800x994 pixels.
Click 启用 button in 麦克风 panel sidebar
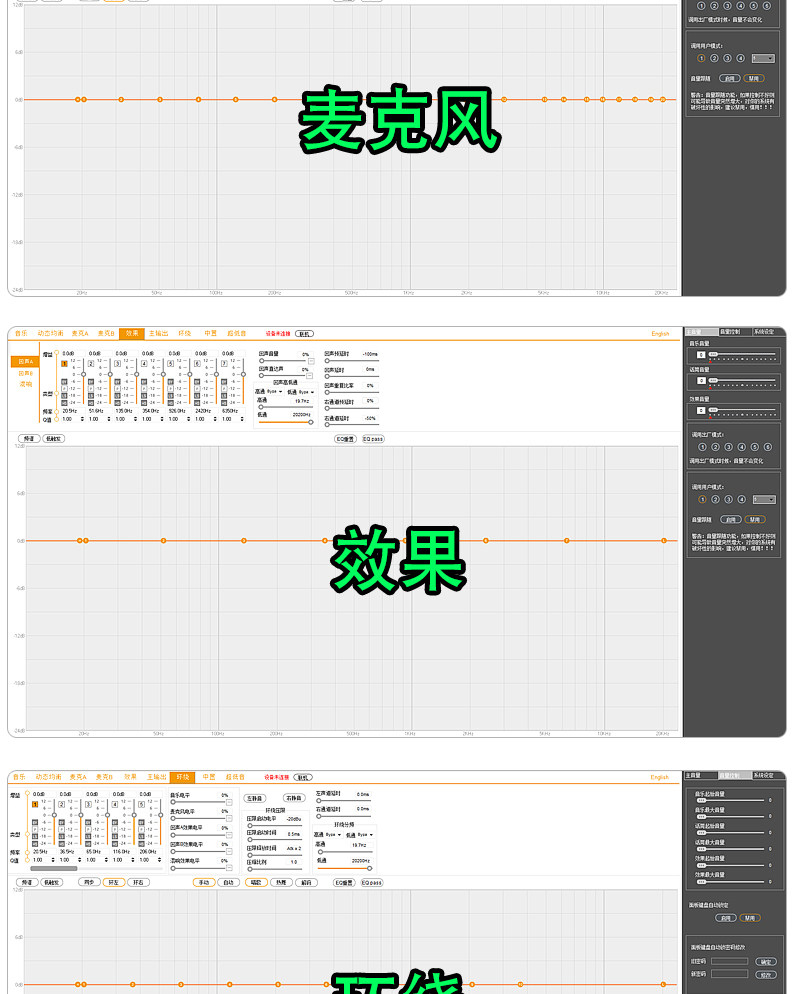click(x=730, y=79)
